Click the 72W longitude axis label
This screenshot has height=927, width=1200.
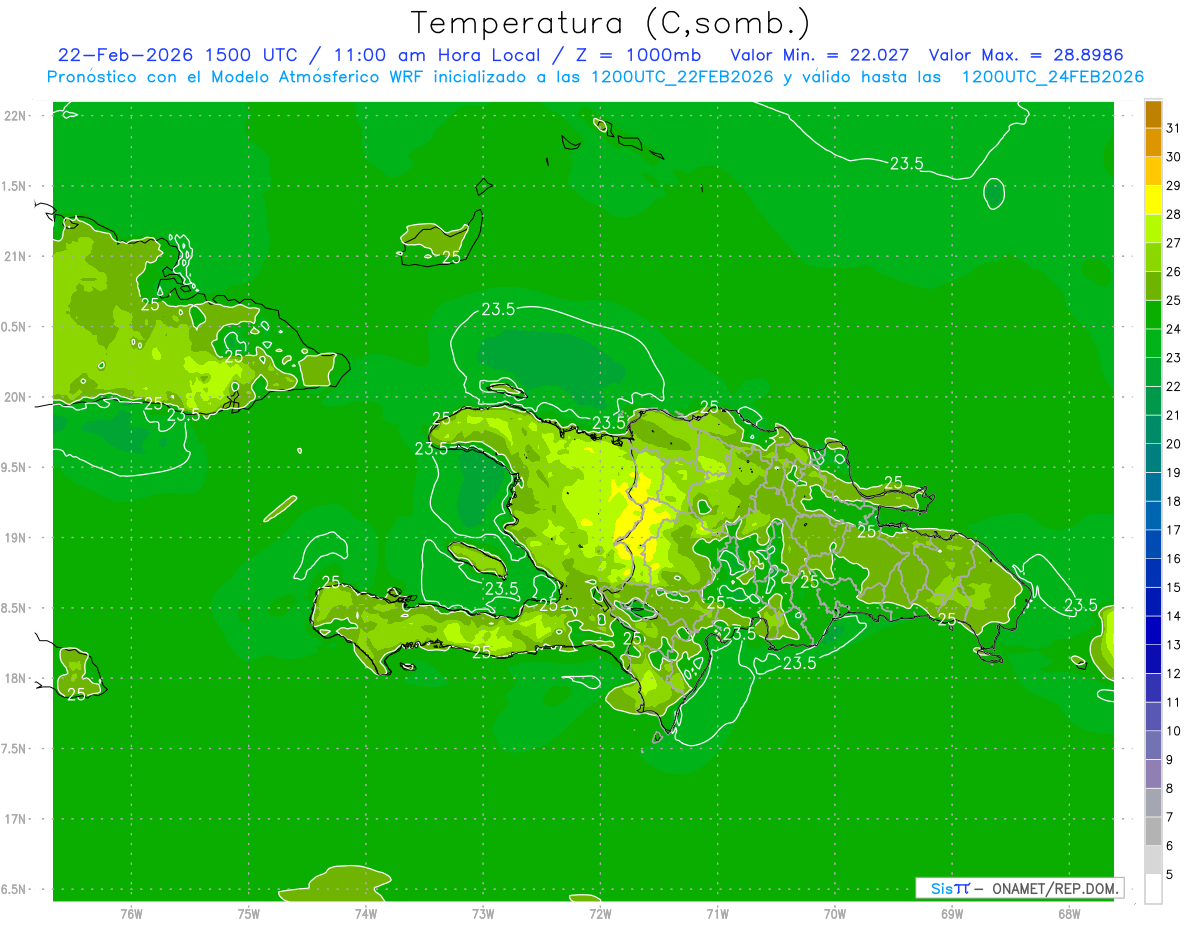pos(600,914)
